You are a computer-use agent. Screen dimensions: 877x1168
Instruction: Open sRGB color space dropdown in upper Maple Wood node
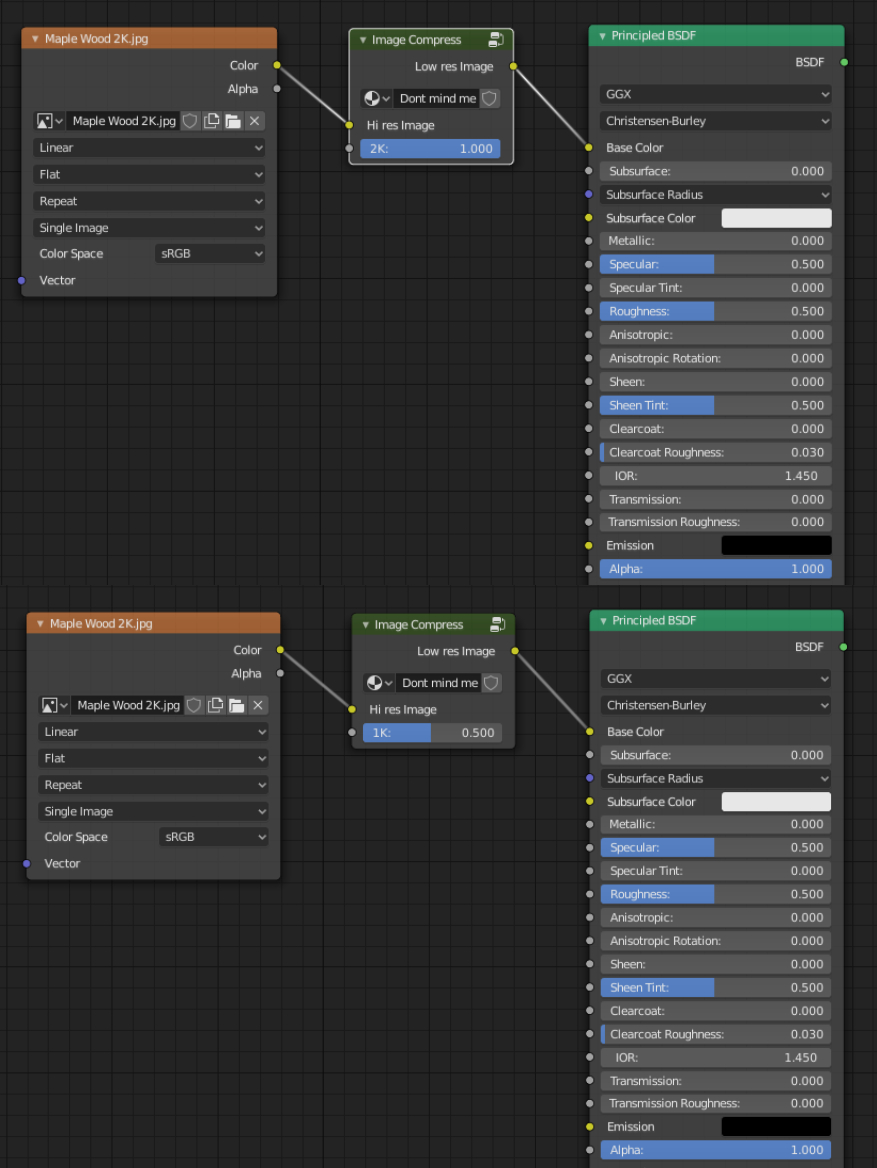(x=210, y=253)
